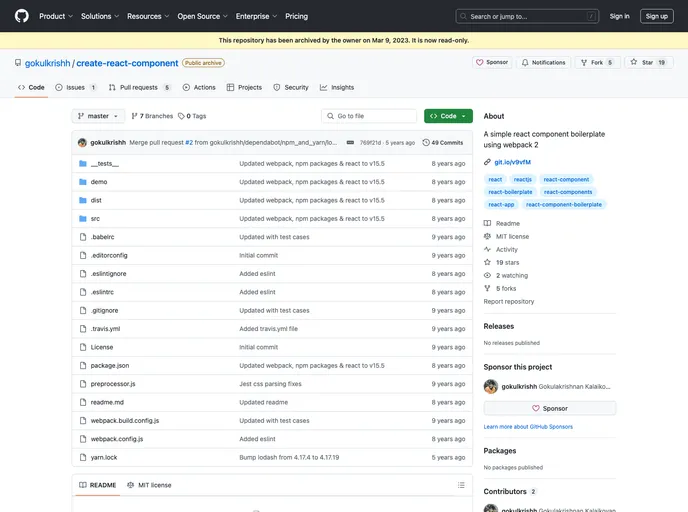Fork the repository
Viewport: 688px width, 512px height.
point(597,63)
